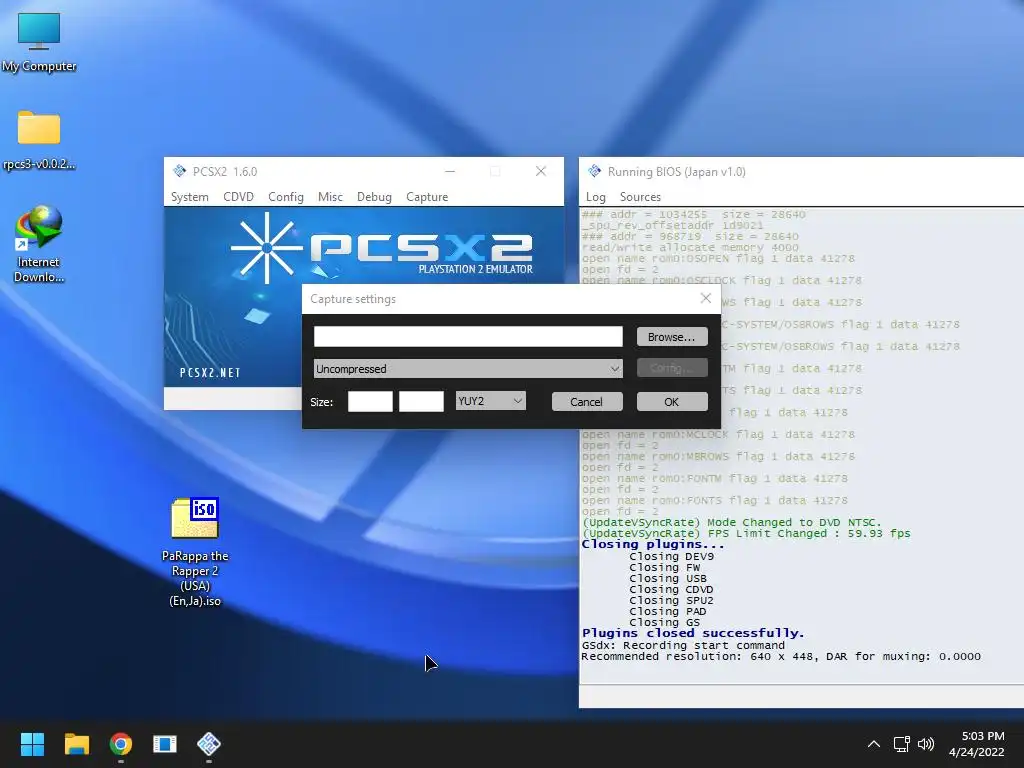Click the 'Closing USB' log line
The image size is (1024, 768).
tap(667, 578)
